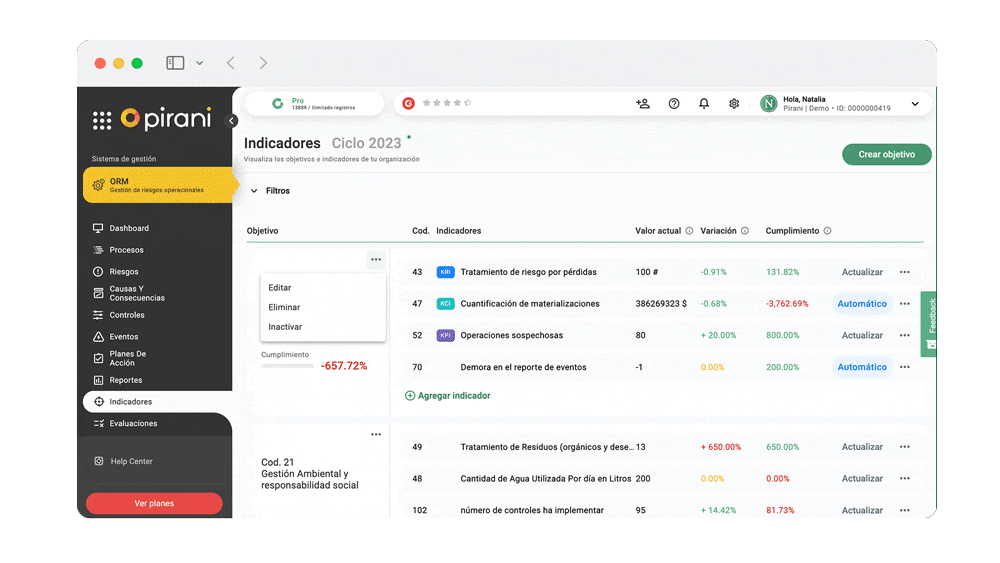This screenshot has height=563, width=1000.
Task: Open three-dot menu for Operaciones sospechosas row
Action: tap(905, 335)
